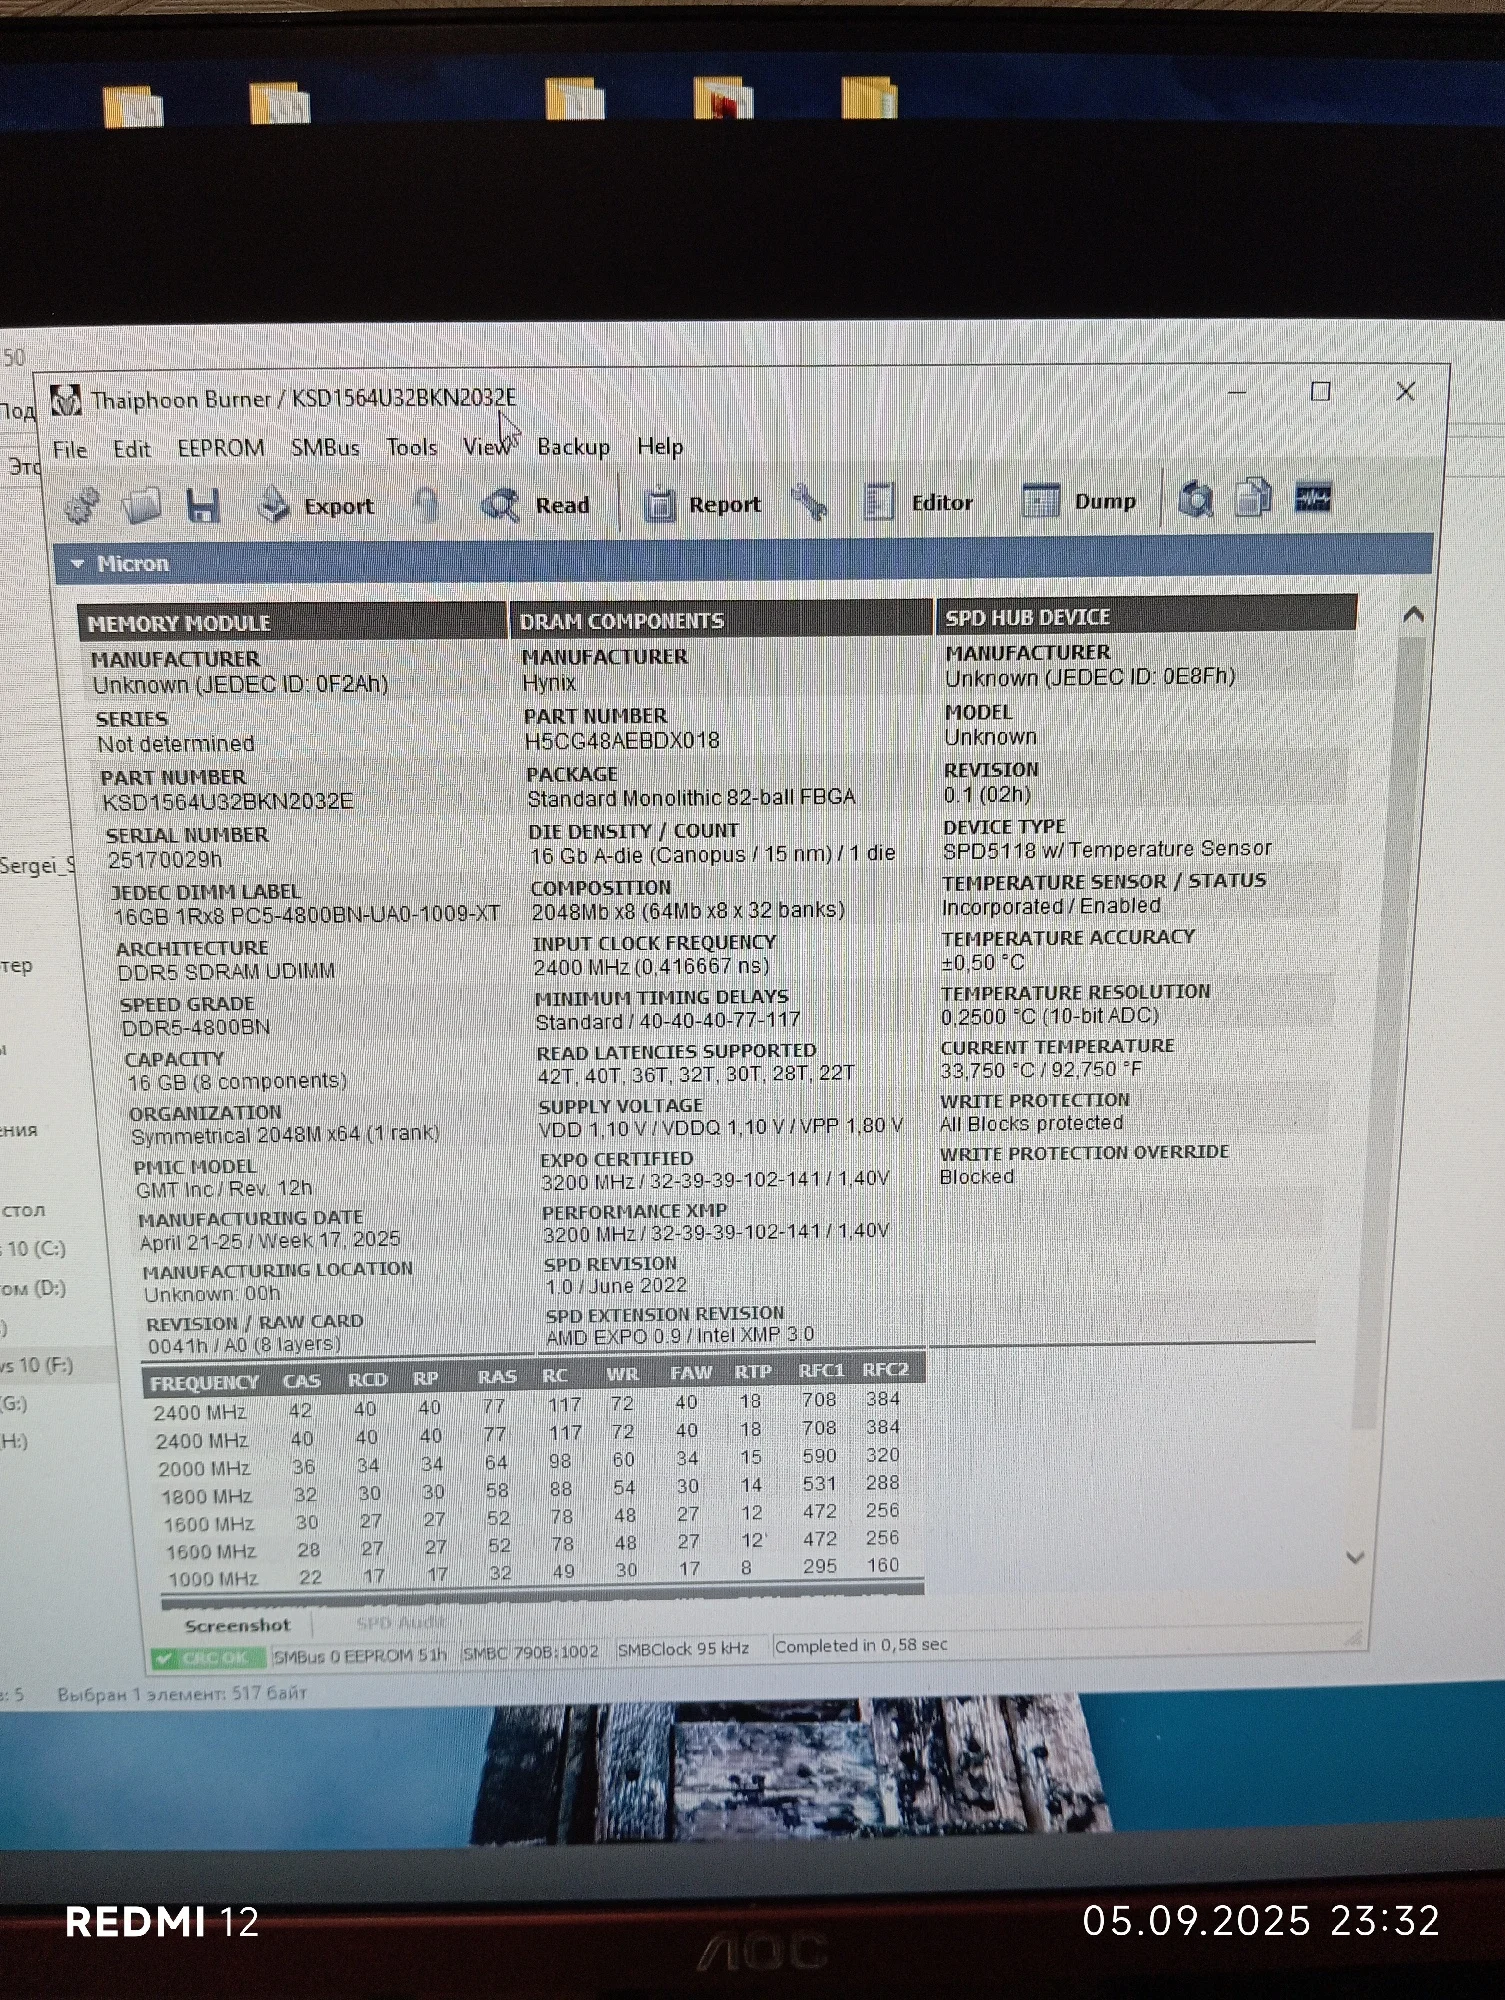Image resolution: width=1505 pixels, height=2000 pixels.
Task: Click drive (C:) in Explorer window sidebar
Action: [x=35, y=1249]
